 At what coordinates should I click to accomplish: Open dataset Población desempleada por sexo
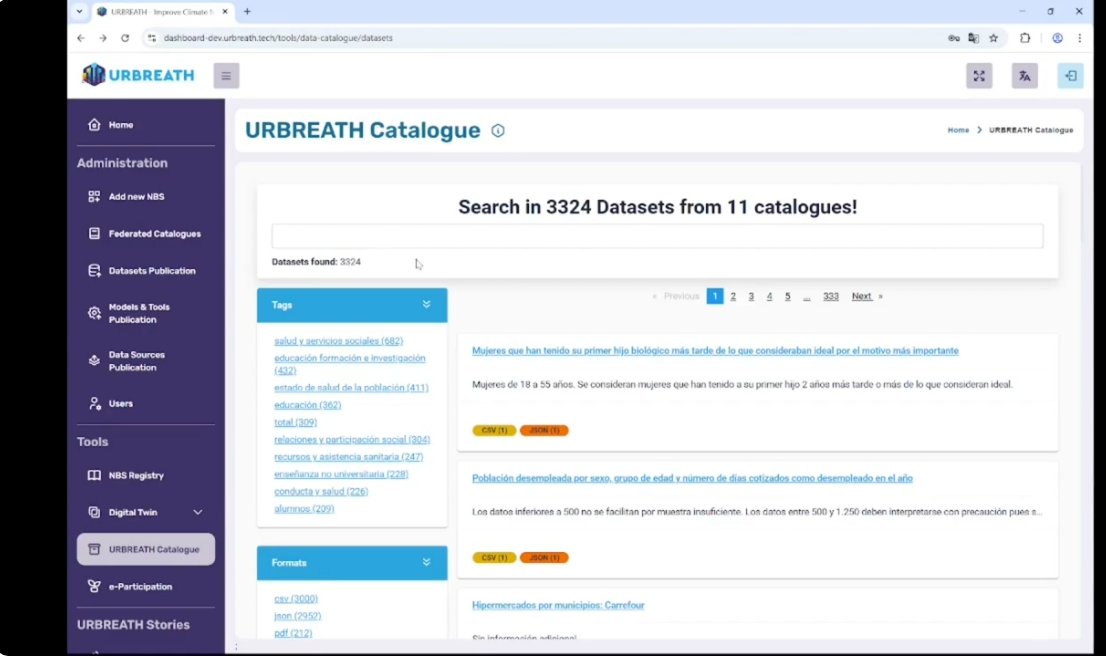point(692,478)
